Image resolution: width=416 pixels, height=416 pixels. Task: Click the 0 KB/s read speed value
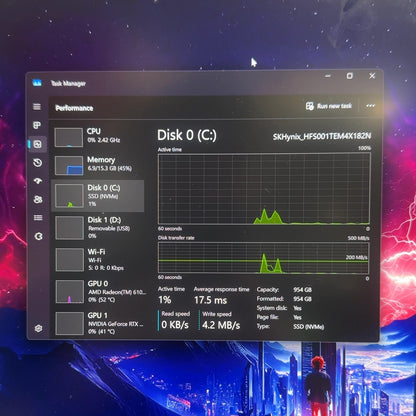175,325
